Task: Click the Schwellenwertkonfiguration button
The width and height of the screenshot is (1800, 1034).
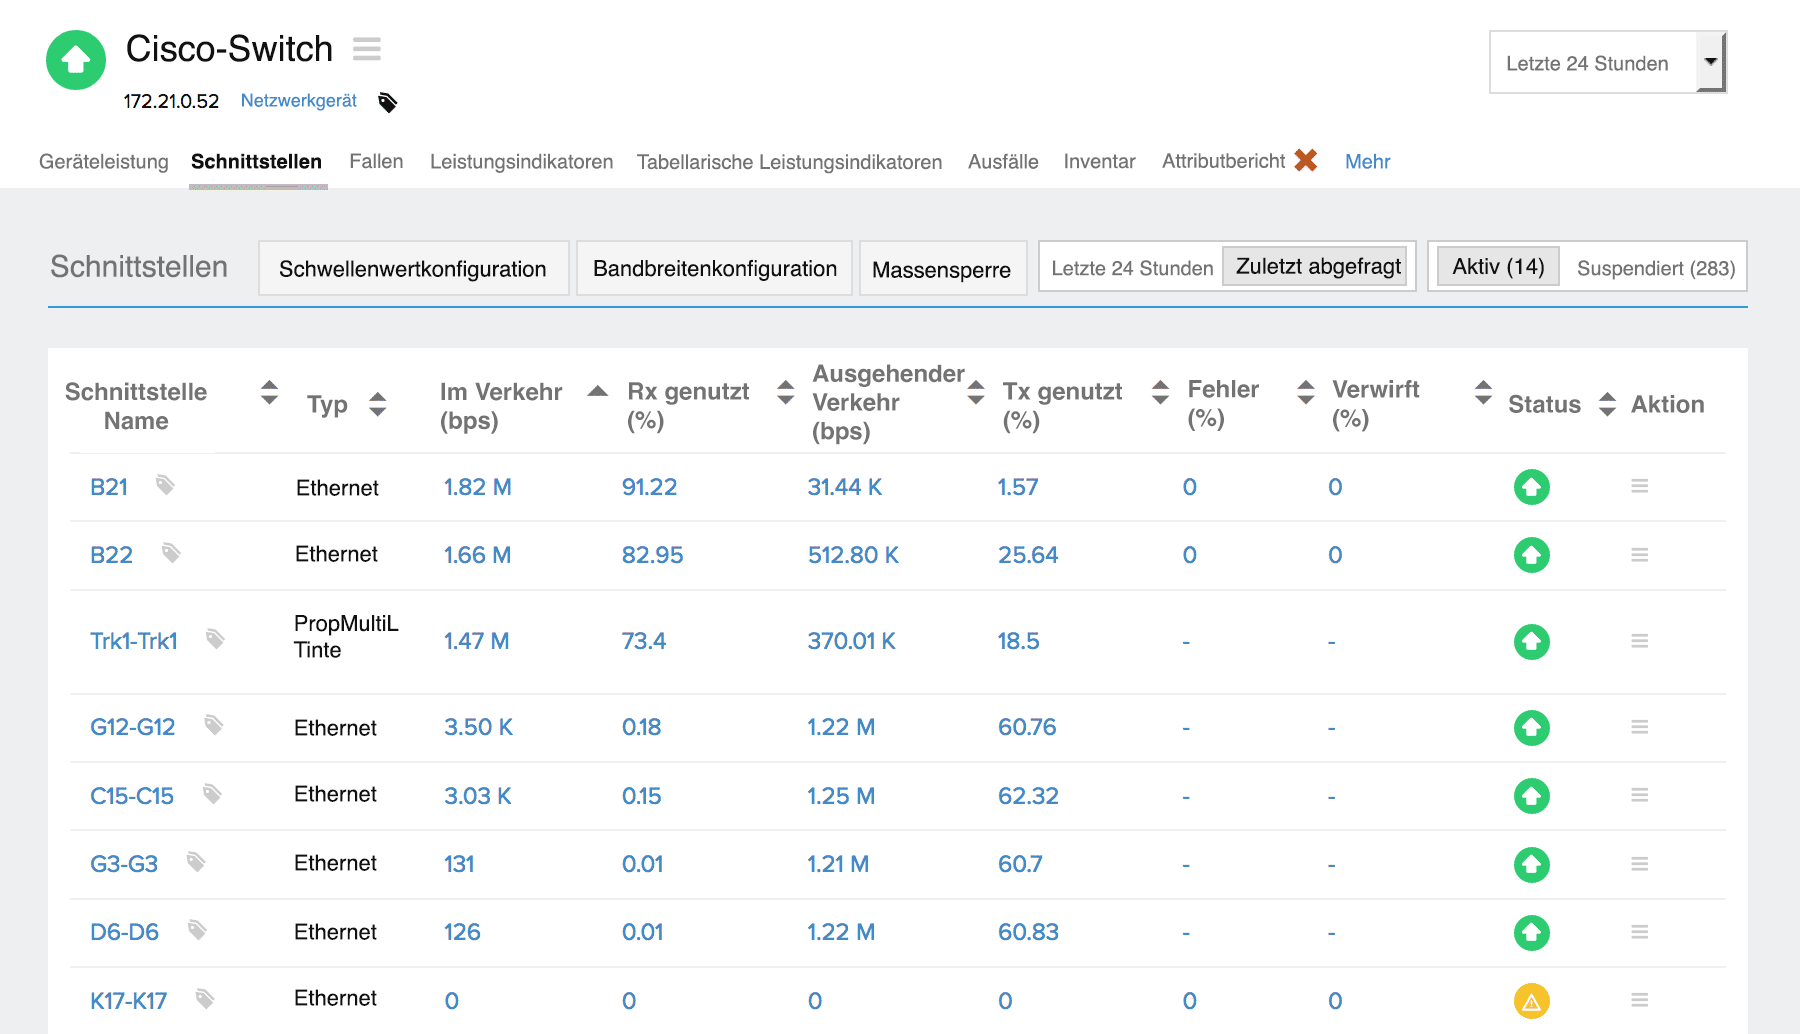Action: click(x=412, y=269)
